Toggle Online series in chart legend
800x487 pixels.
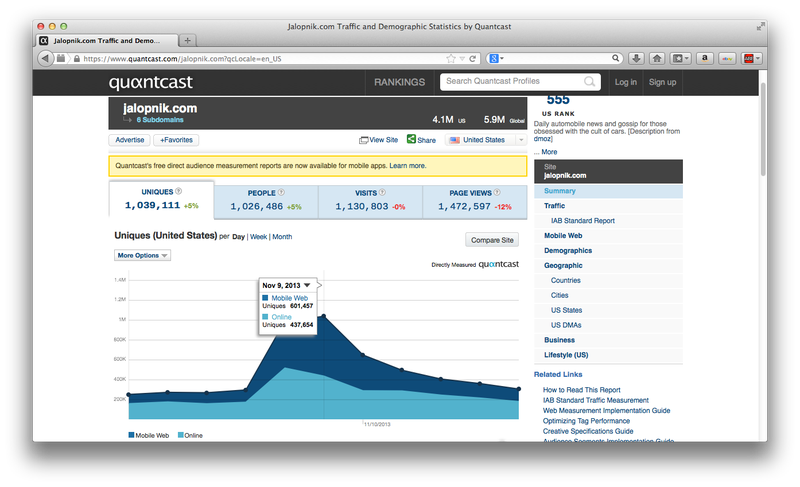coord(190,435)
